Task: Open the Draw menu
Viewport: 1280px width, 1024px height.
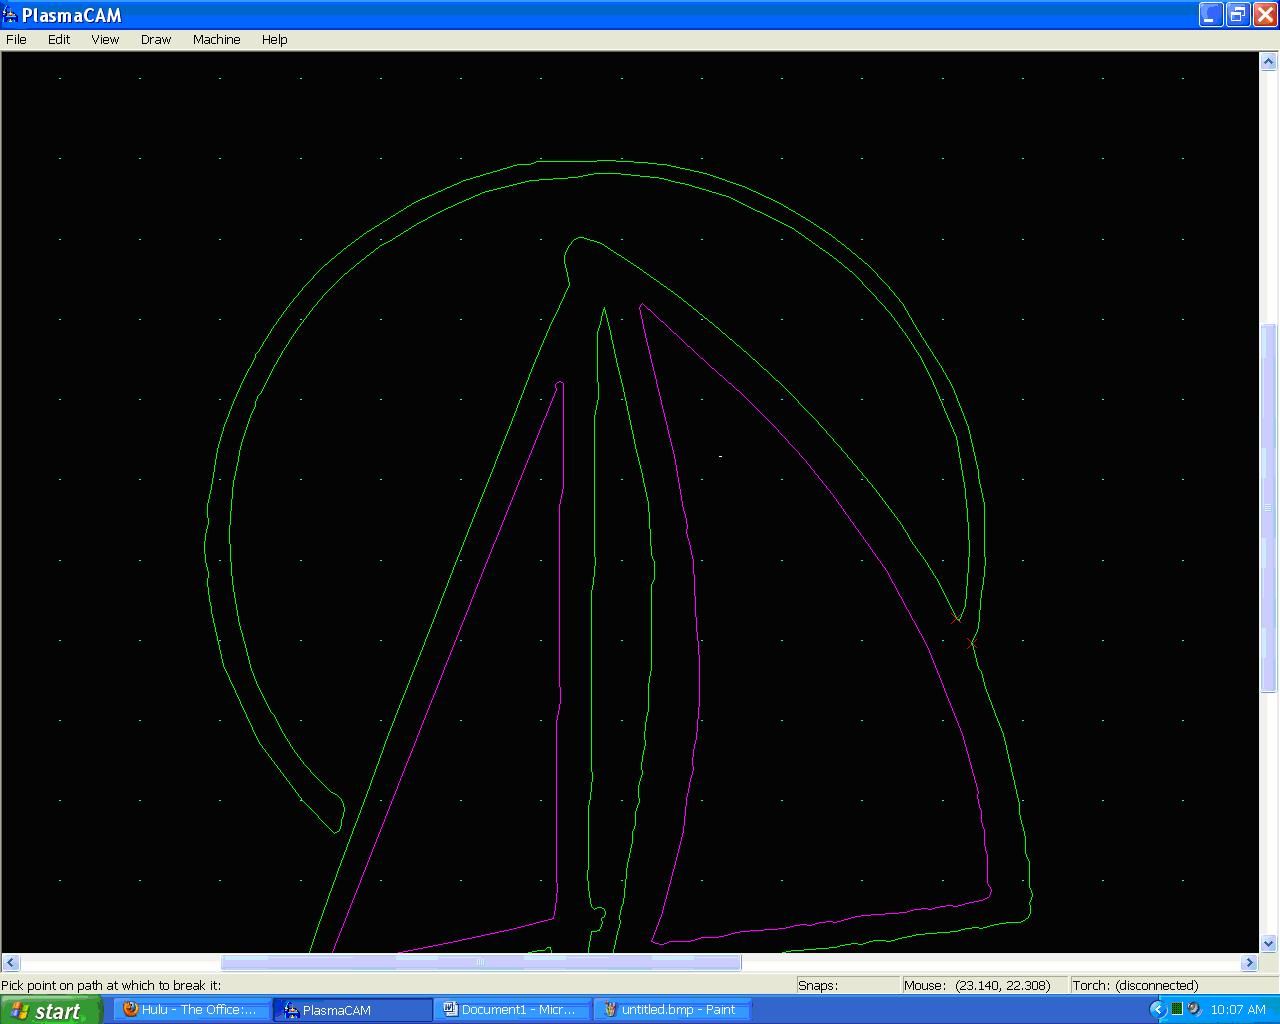Action: (155, 39)
